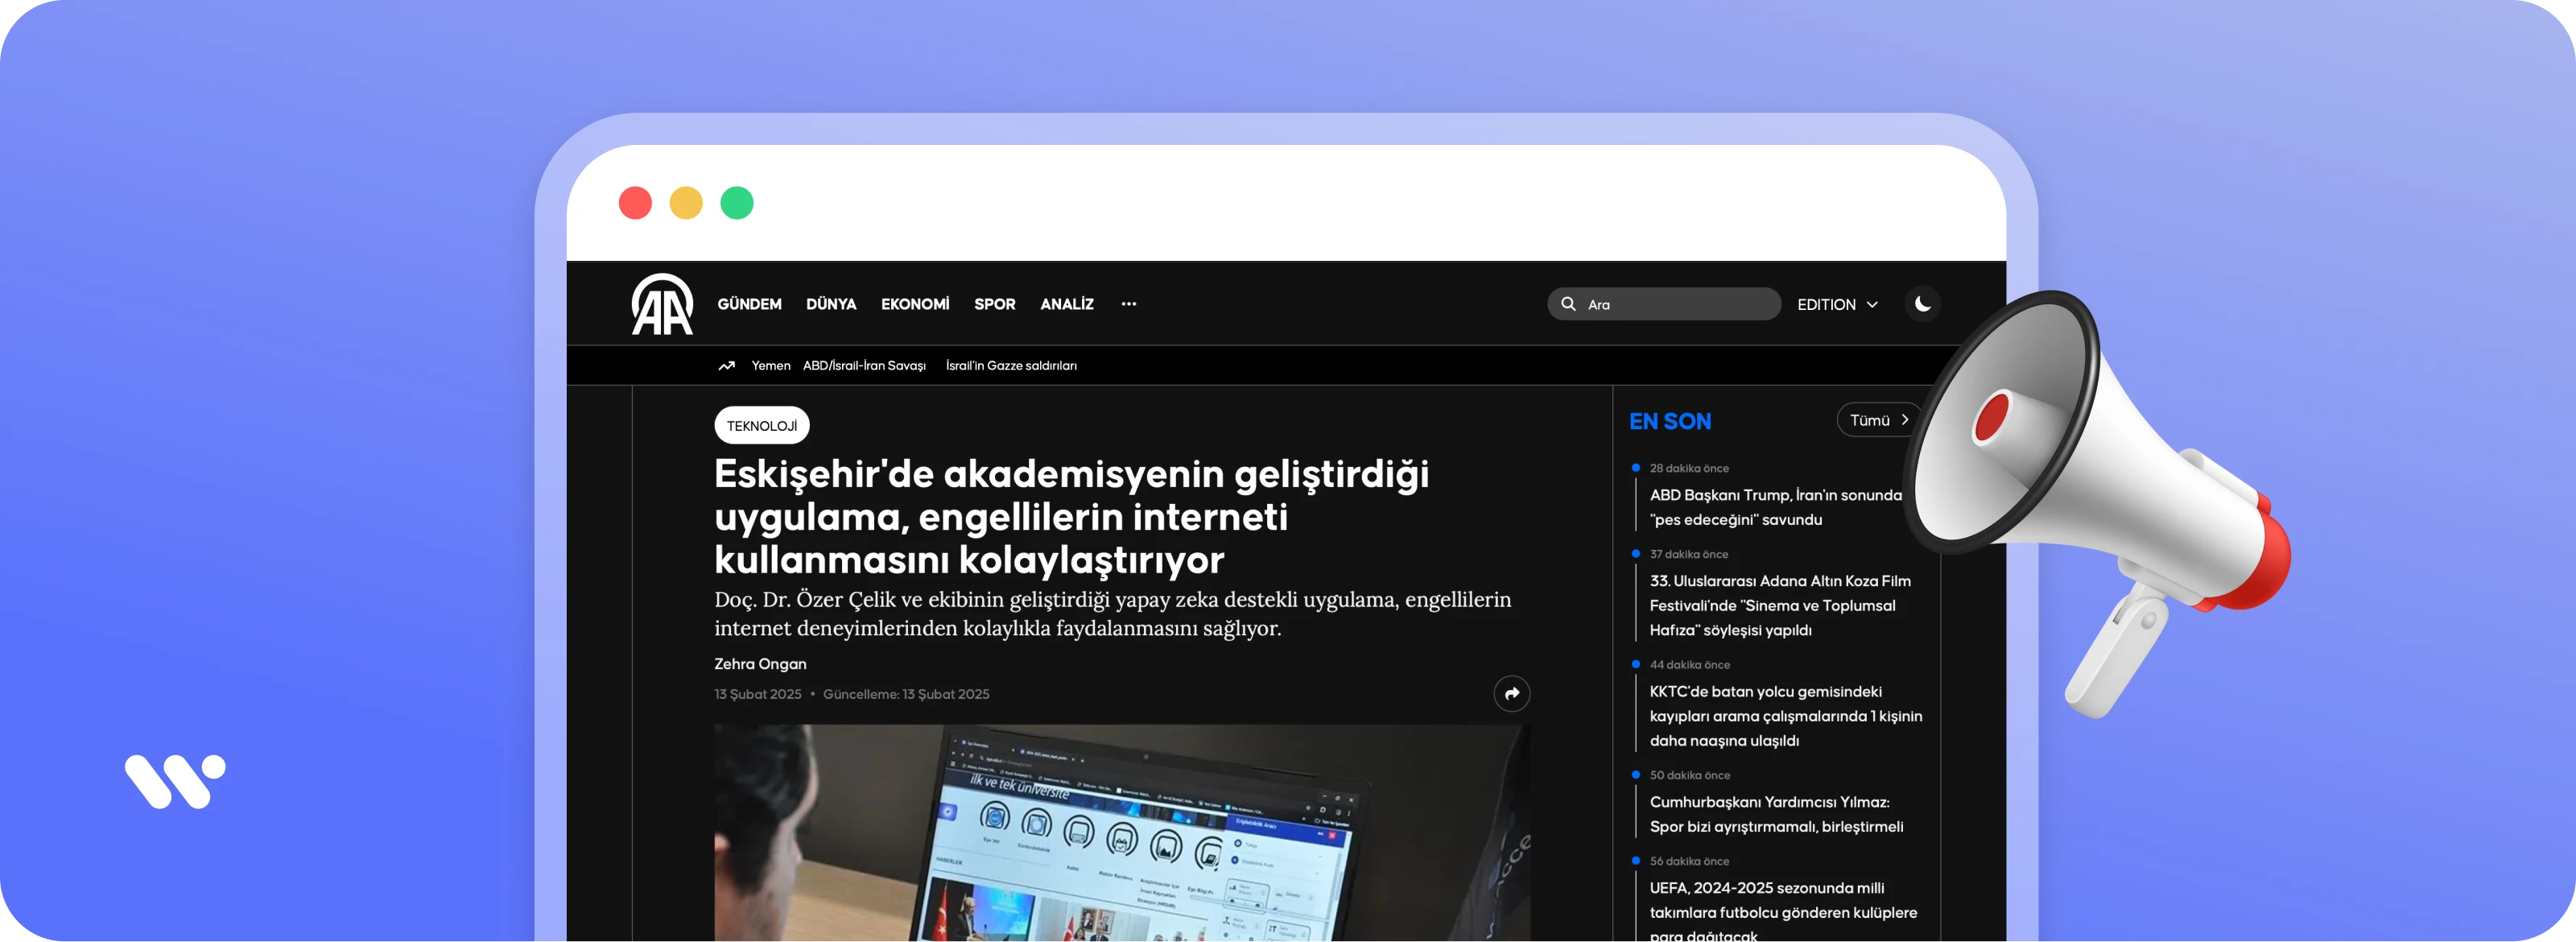The image size is (2576, 942).
Task: Click the Doç. Dr. Özer Çelik summary text
Action: pos(1112,613)
